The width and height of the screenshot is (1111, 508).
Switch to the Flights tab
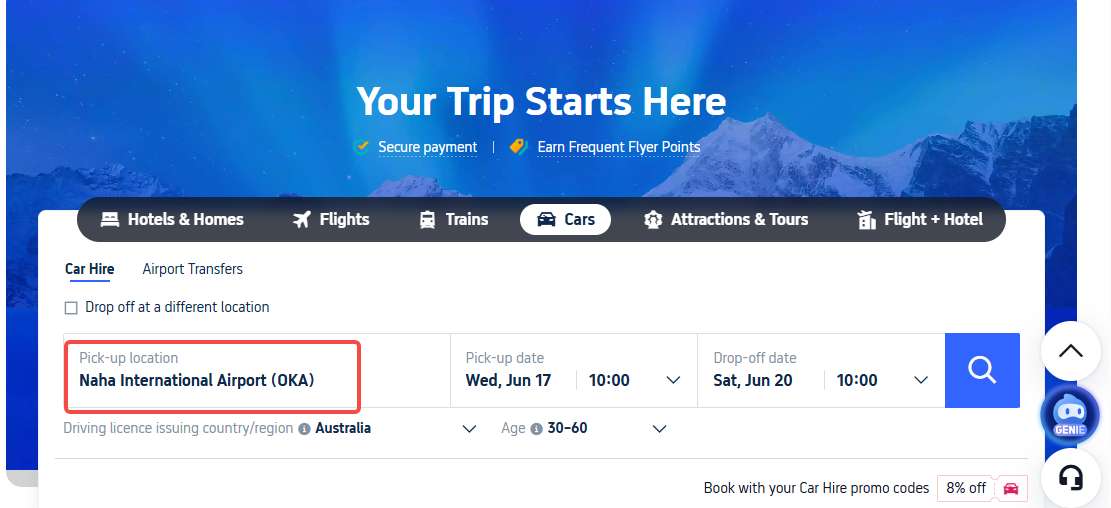click(x=331, y=220)
